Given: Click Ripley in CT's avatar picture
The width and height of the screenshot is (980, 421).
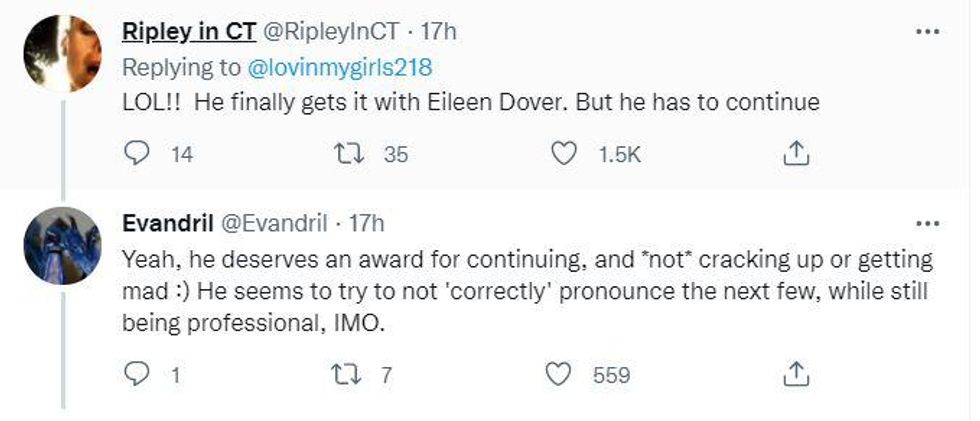Looking at the screenshot, I should click(x=62, y=54).
